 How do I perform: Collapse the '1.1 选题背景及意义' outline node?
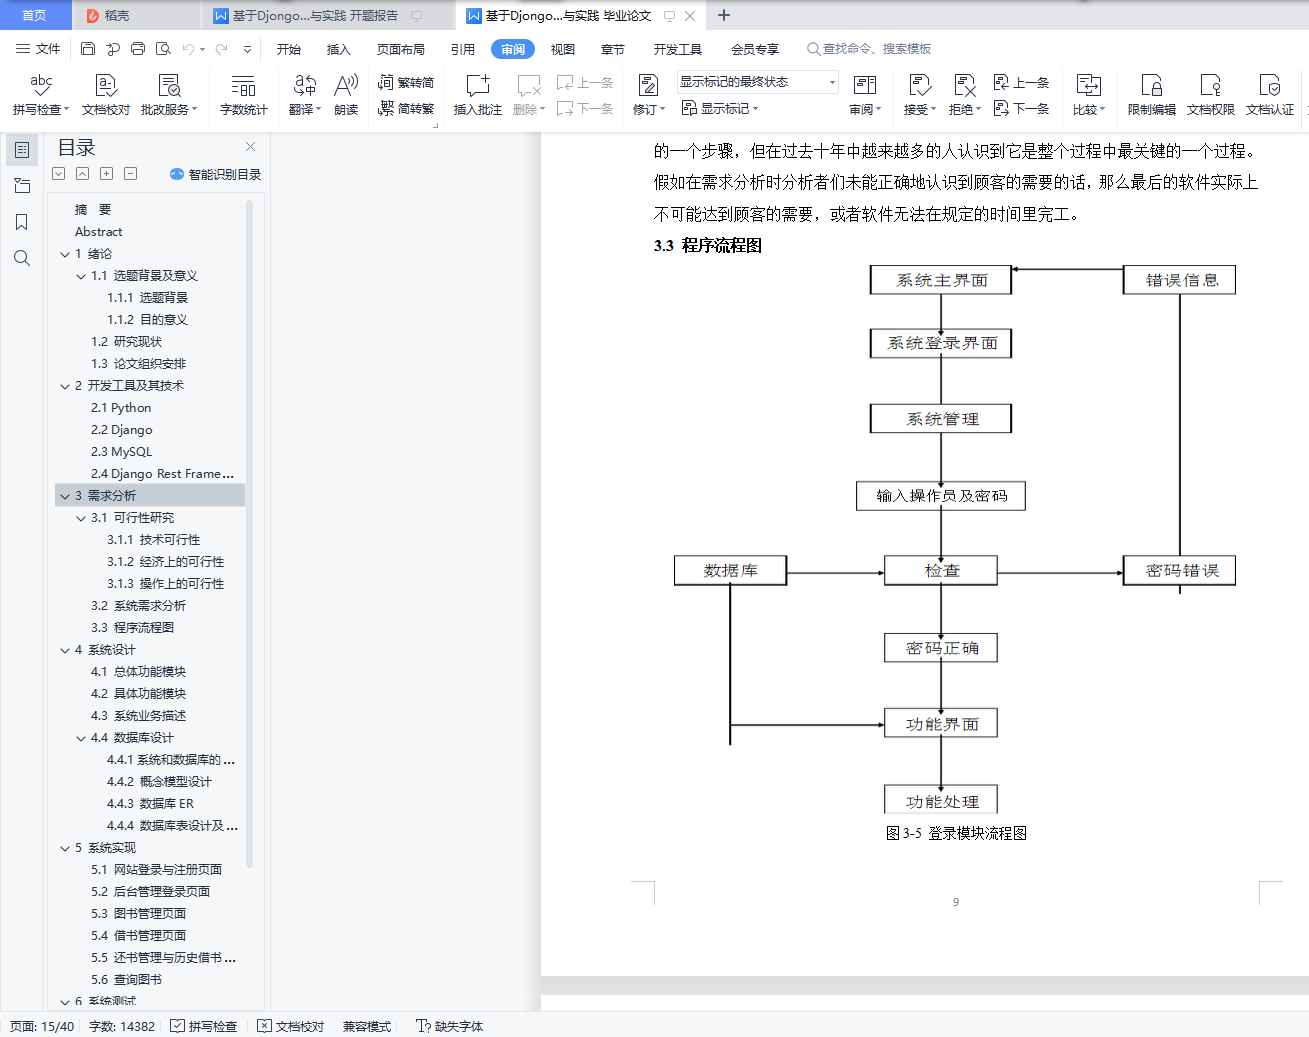pos(81,276)
